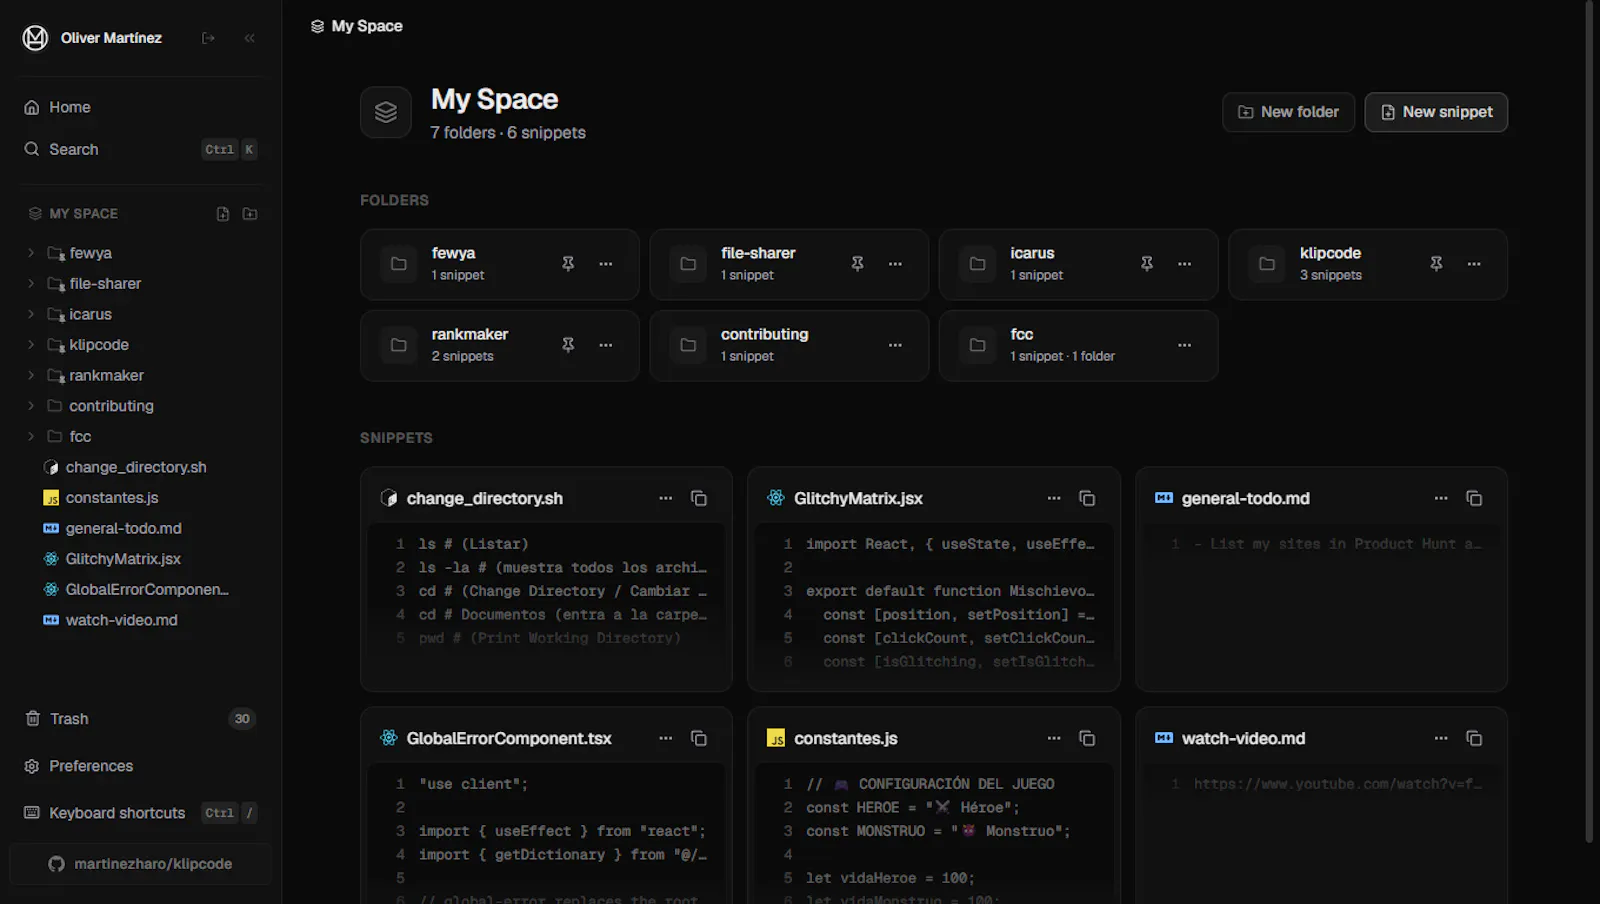Click the My Space stacked-layers icon tile

click(x=386, y=112)
